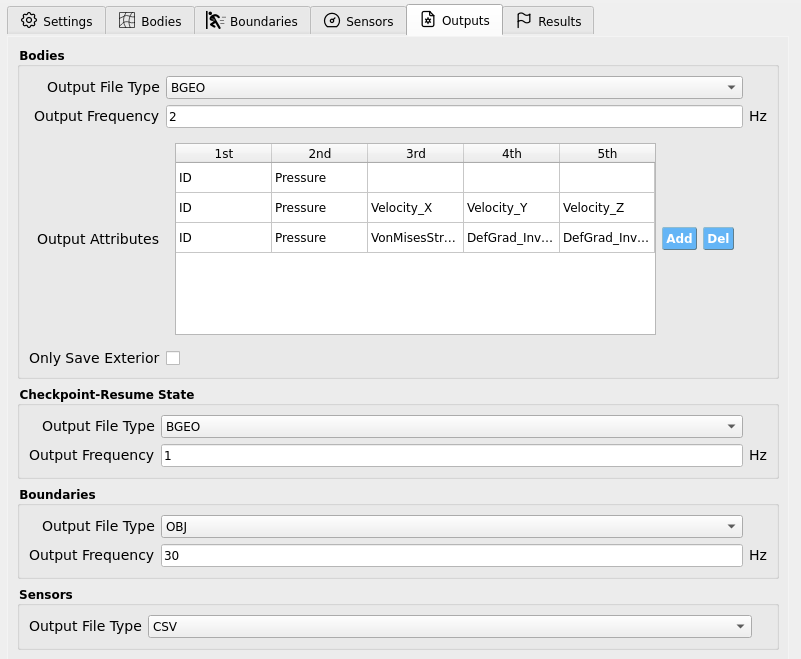Select Pressure cell in the Velocity_X row

coord(319,208)
